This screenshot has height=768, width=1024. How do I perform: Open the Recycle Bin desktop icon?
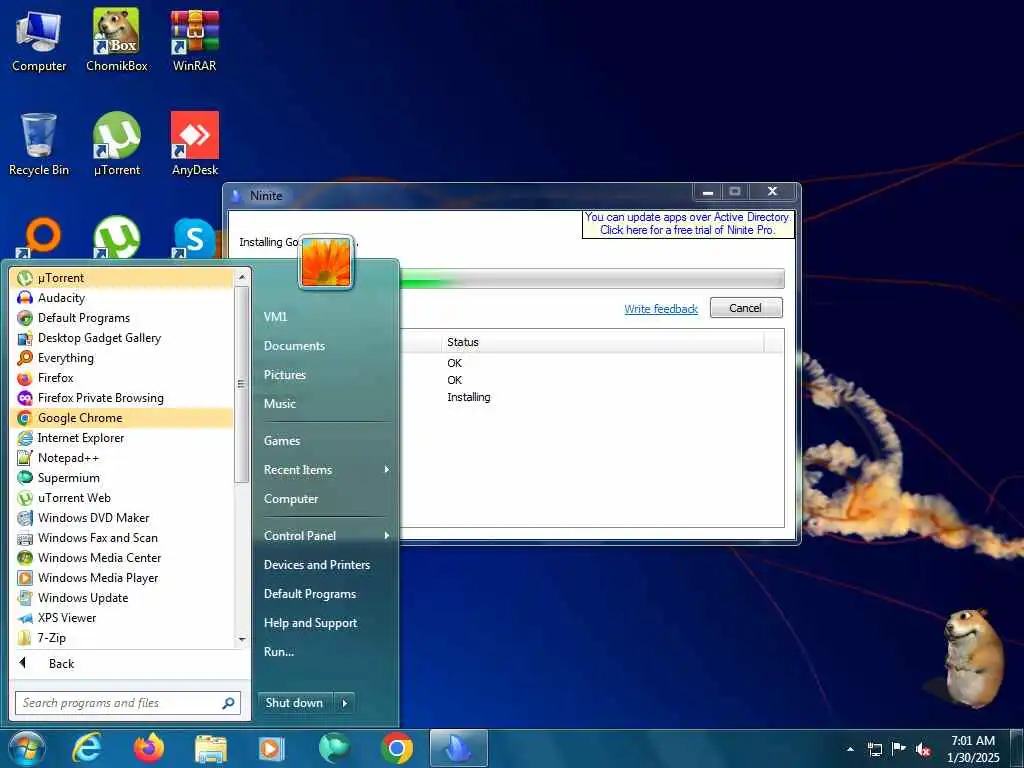coord(39,144)
